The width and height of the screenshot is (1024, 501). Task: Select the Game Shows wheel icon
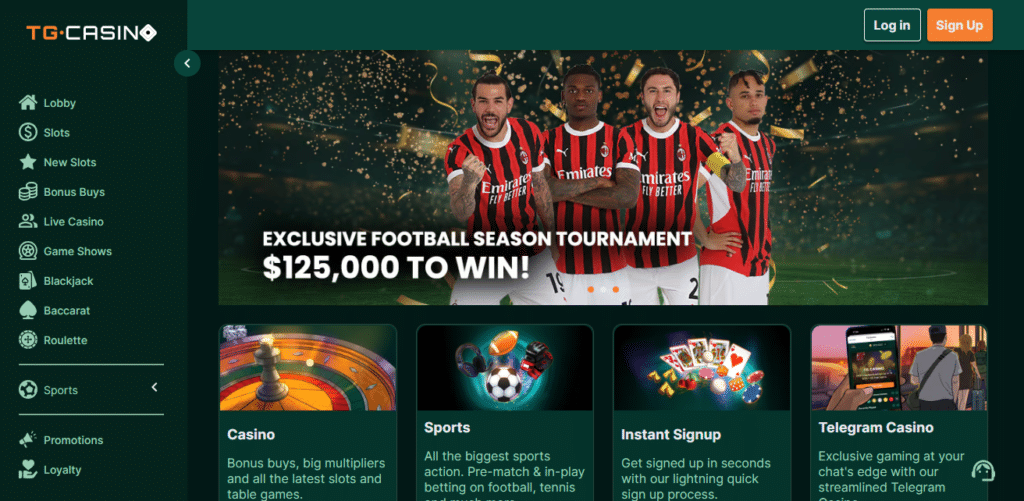click(x=27, y=251)
